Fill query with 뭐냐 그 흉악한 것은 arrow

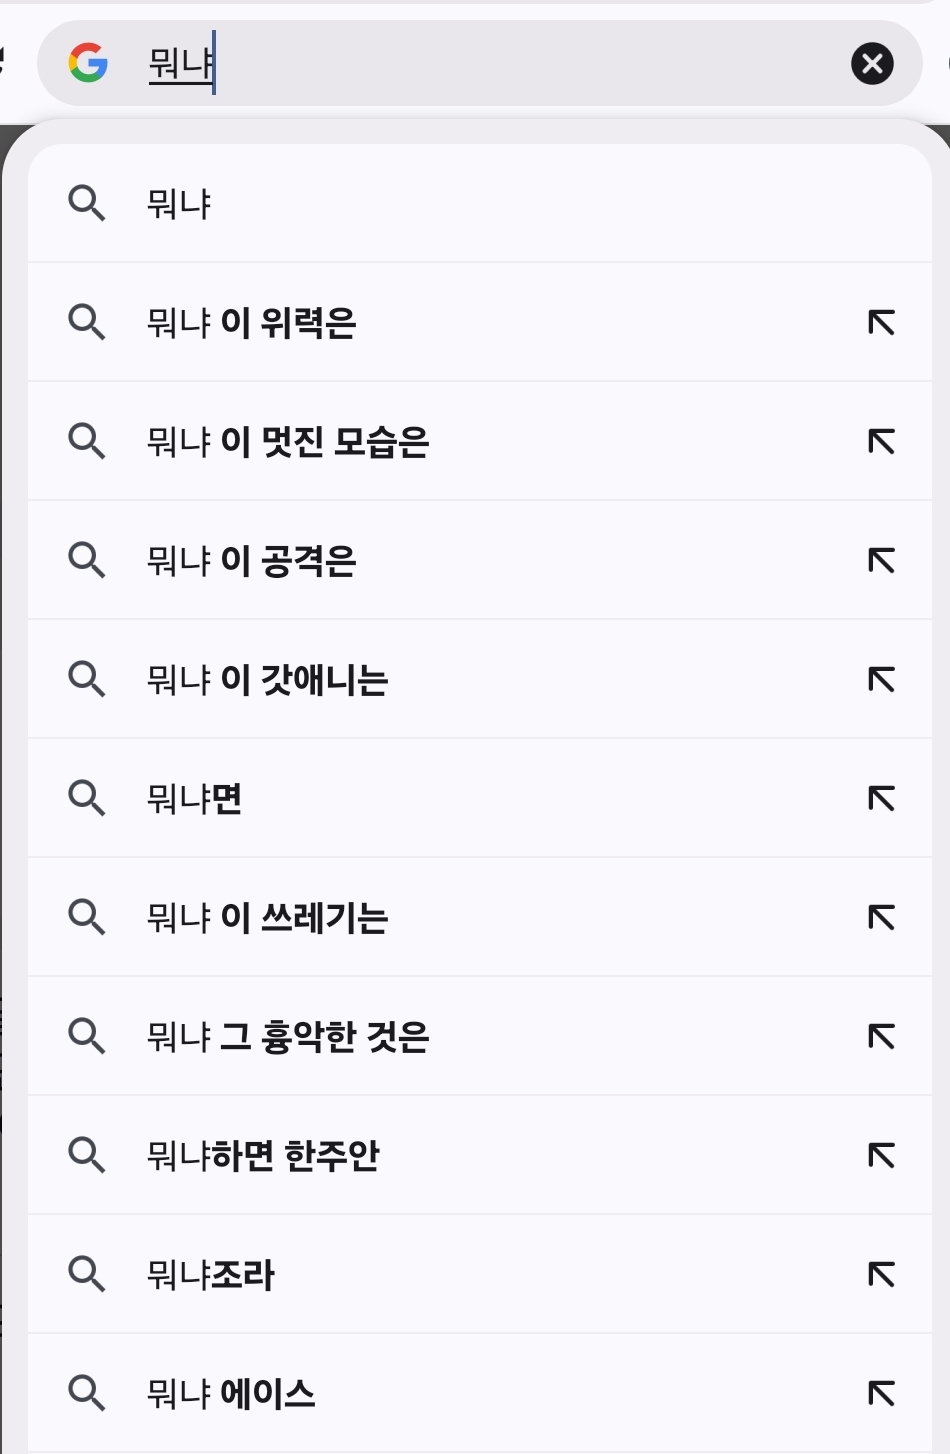(881, 1037)
